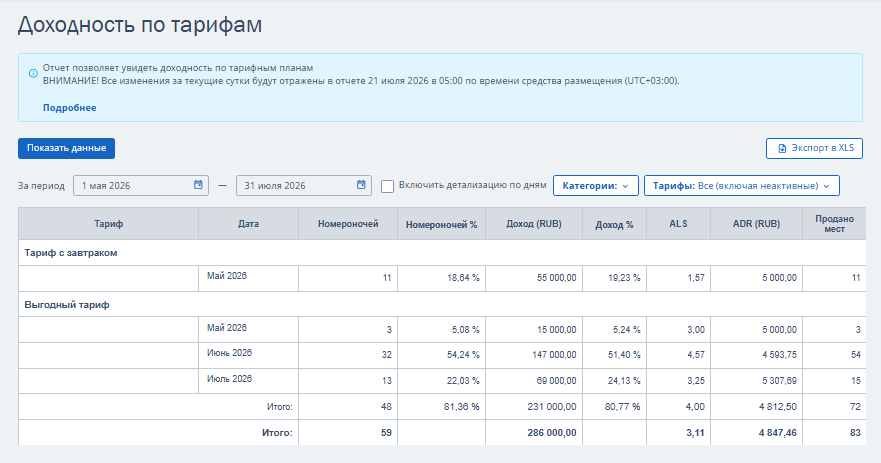Click the 4,57 ALS cell
This screenshot has height=463, width=881.
click(678, 355)
